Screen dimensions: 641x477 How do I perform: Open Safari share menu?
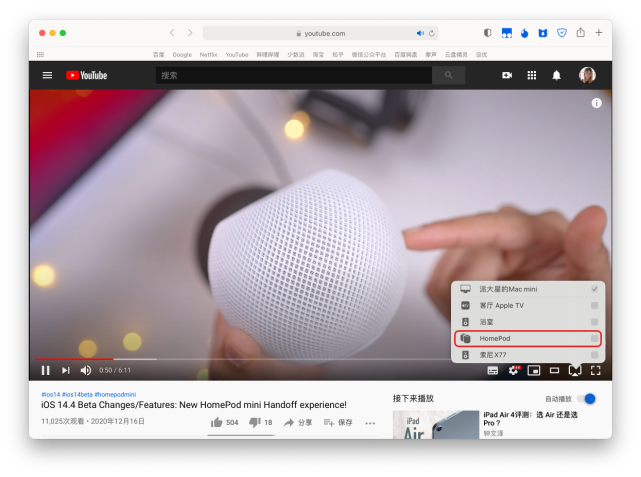tap(580, 32)
